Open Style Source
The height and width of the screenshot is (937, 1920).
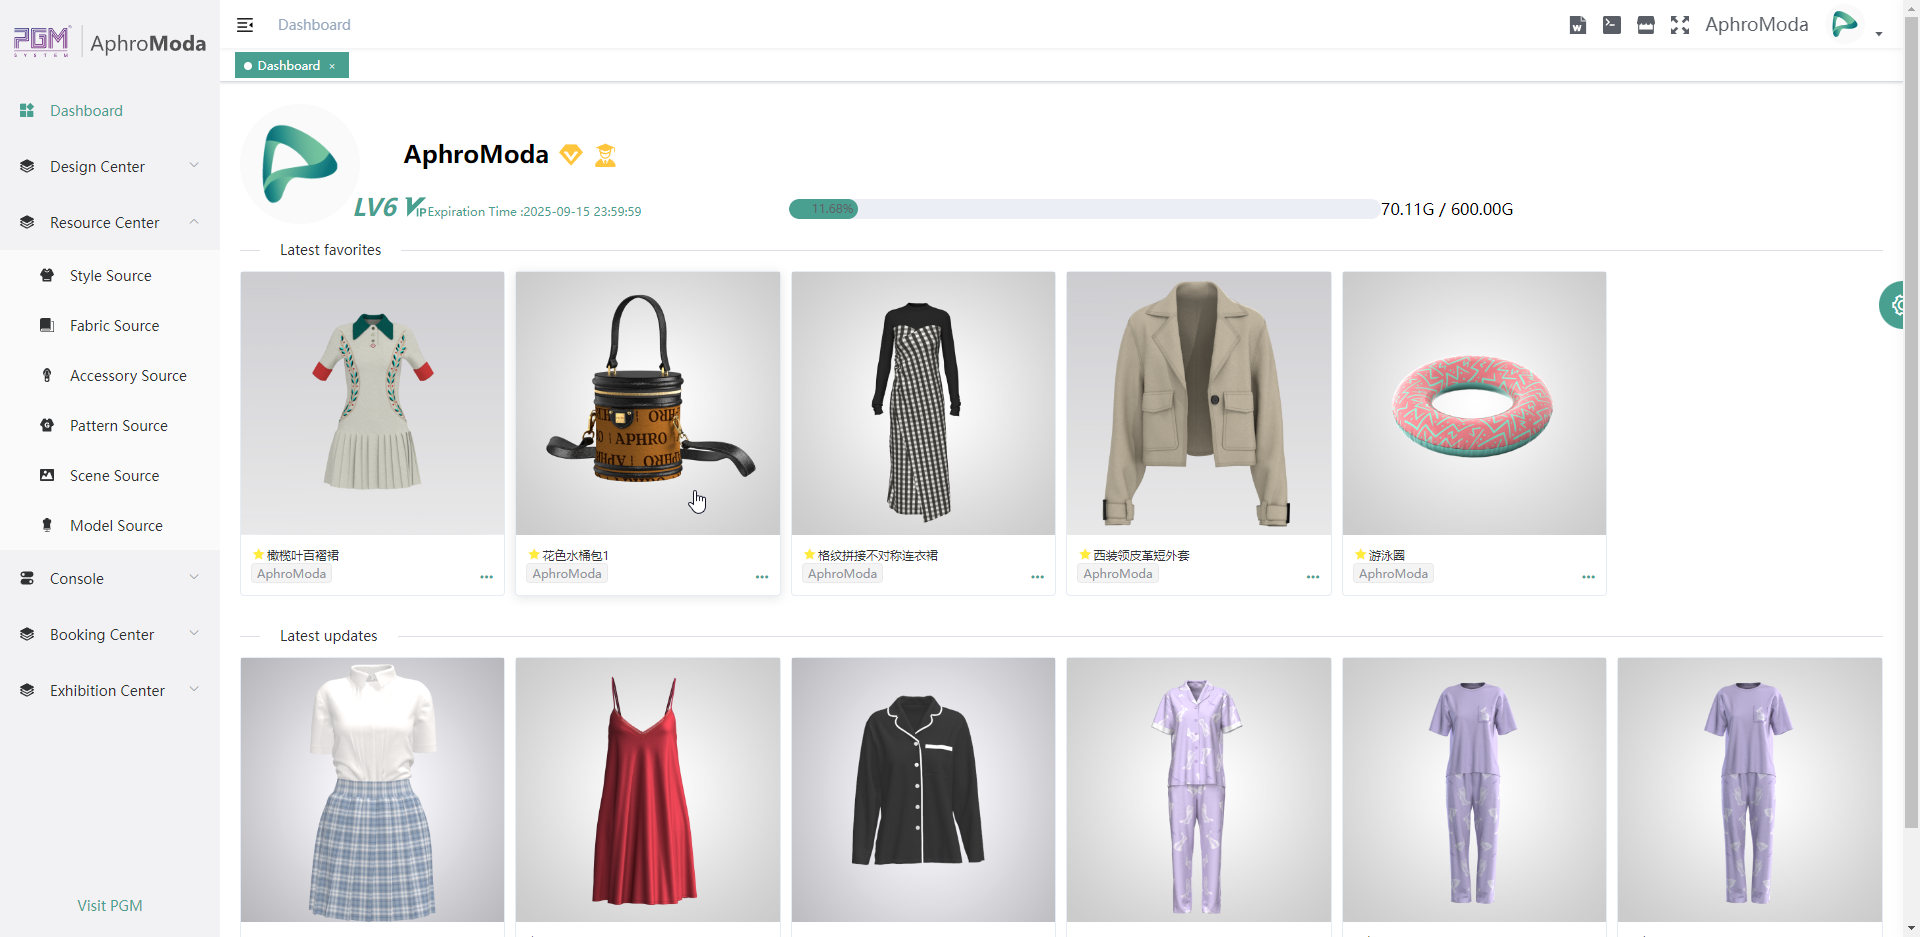click(x=110, y=276)
